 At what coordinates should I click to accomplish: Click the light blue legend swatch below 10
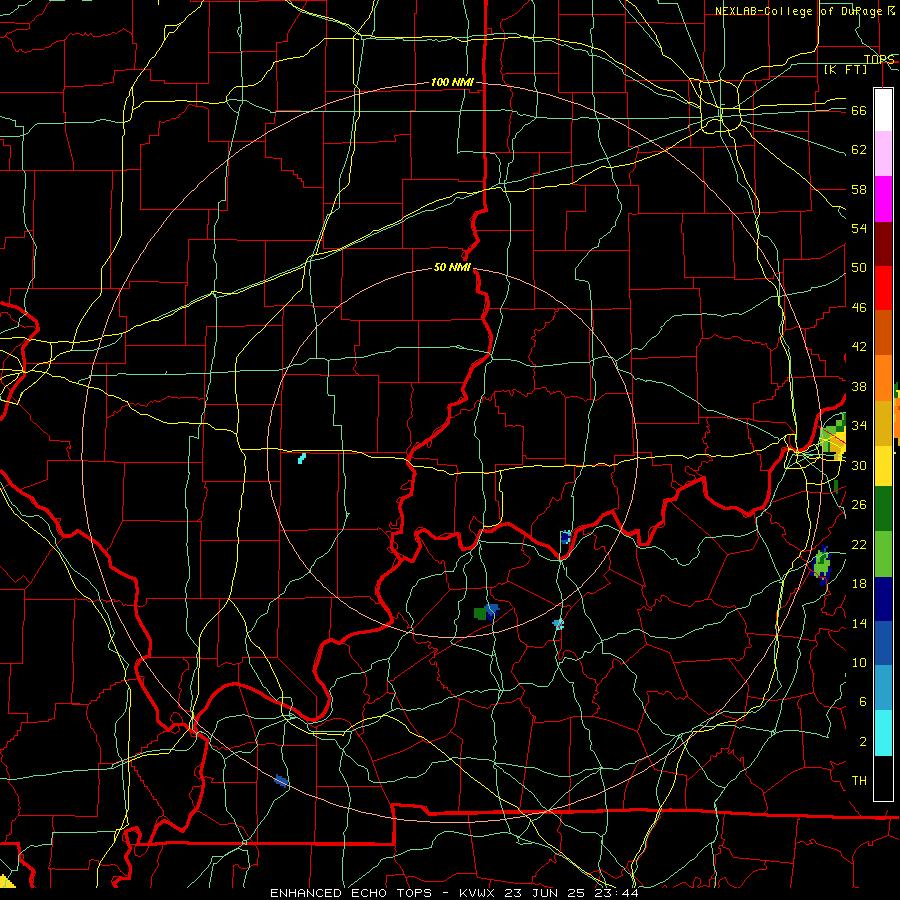tap(883, 688)
